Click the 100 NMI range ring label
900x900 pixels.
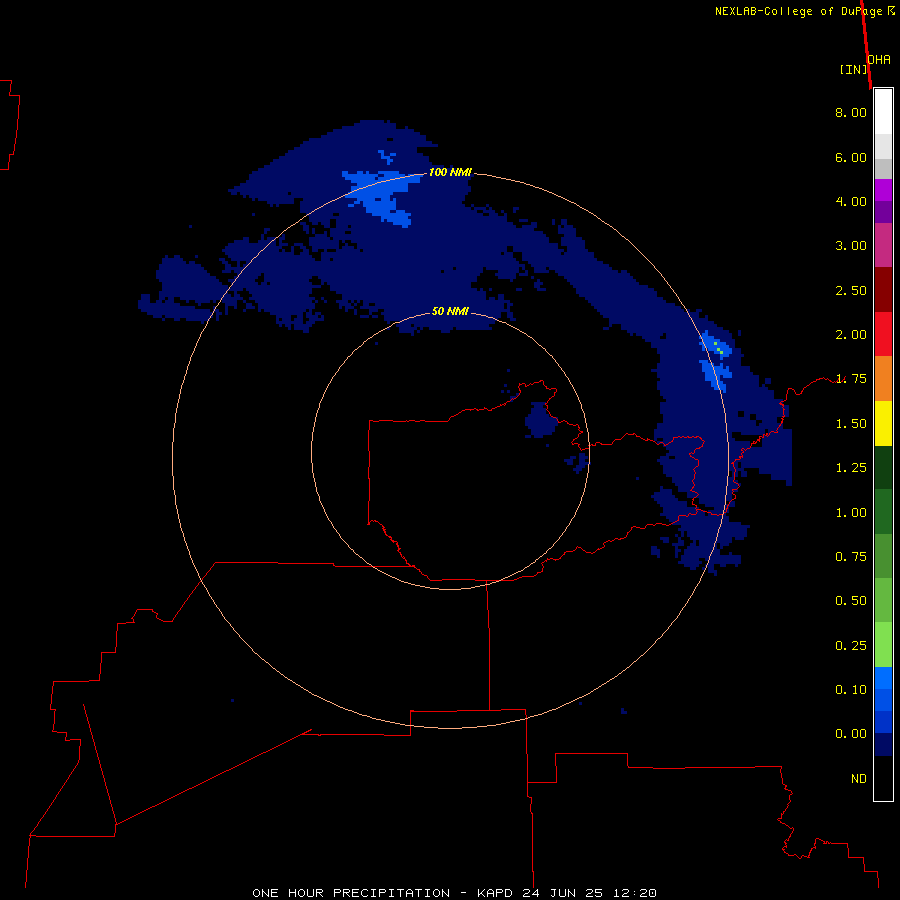click(450, 172)
